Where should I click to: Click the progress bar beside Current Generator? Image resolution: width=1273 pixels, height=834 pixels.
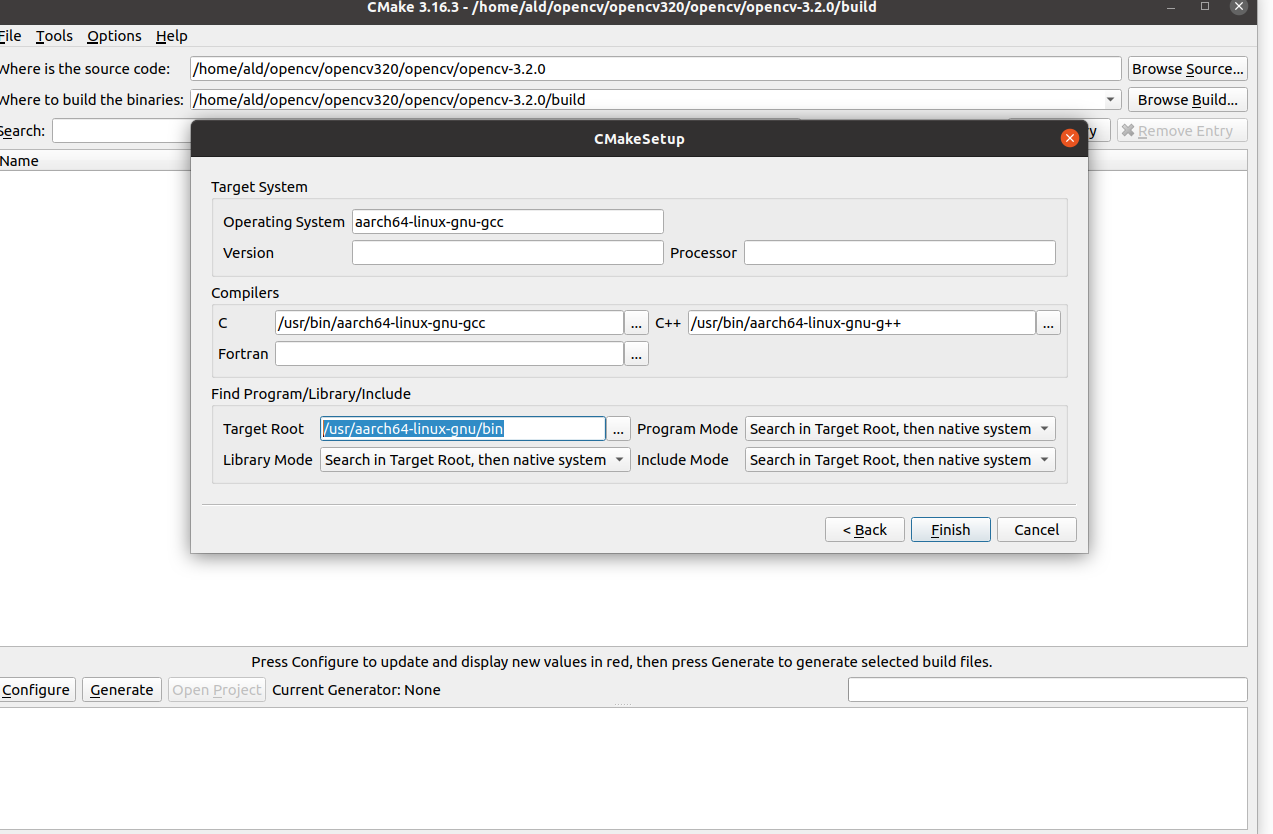(1047, 690)
